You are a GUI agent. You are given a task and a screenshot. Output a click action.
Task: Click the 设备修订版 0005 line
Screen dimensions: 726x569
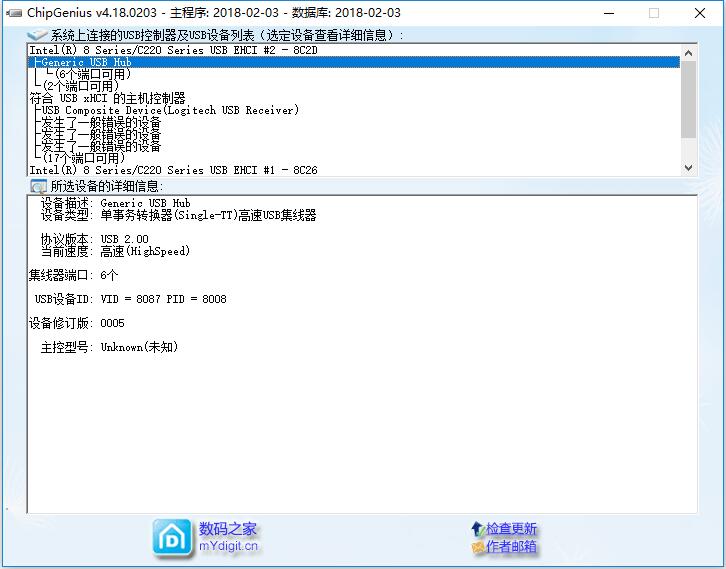point(77,323)
